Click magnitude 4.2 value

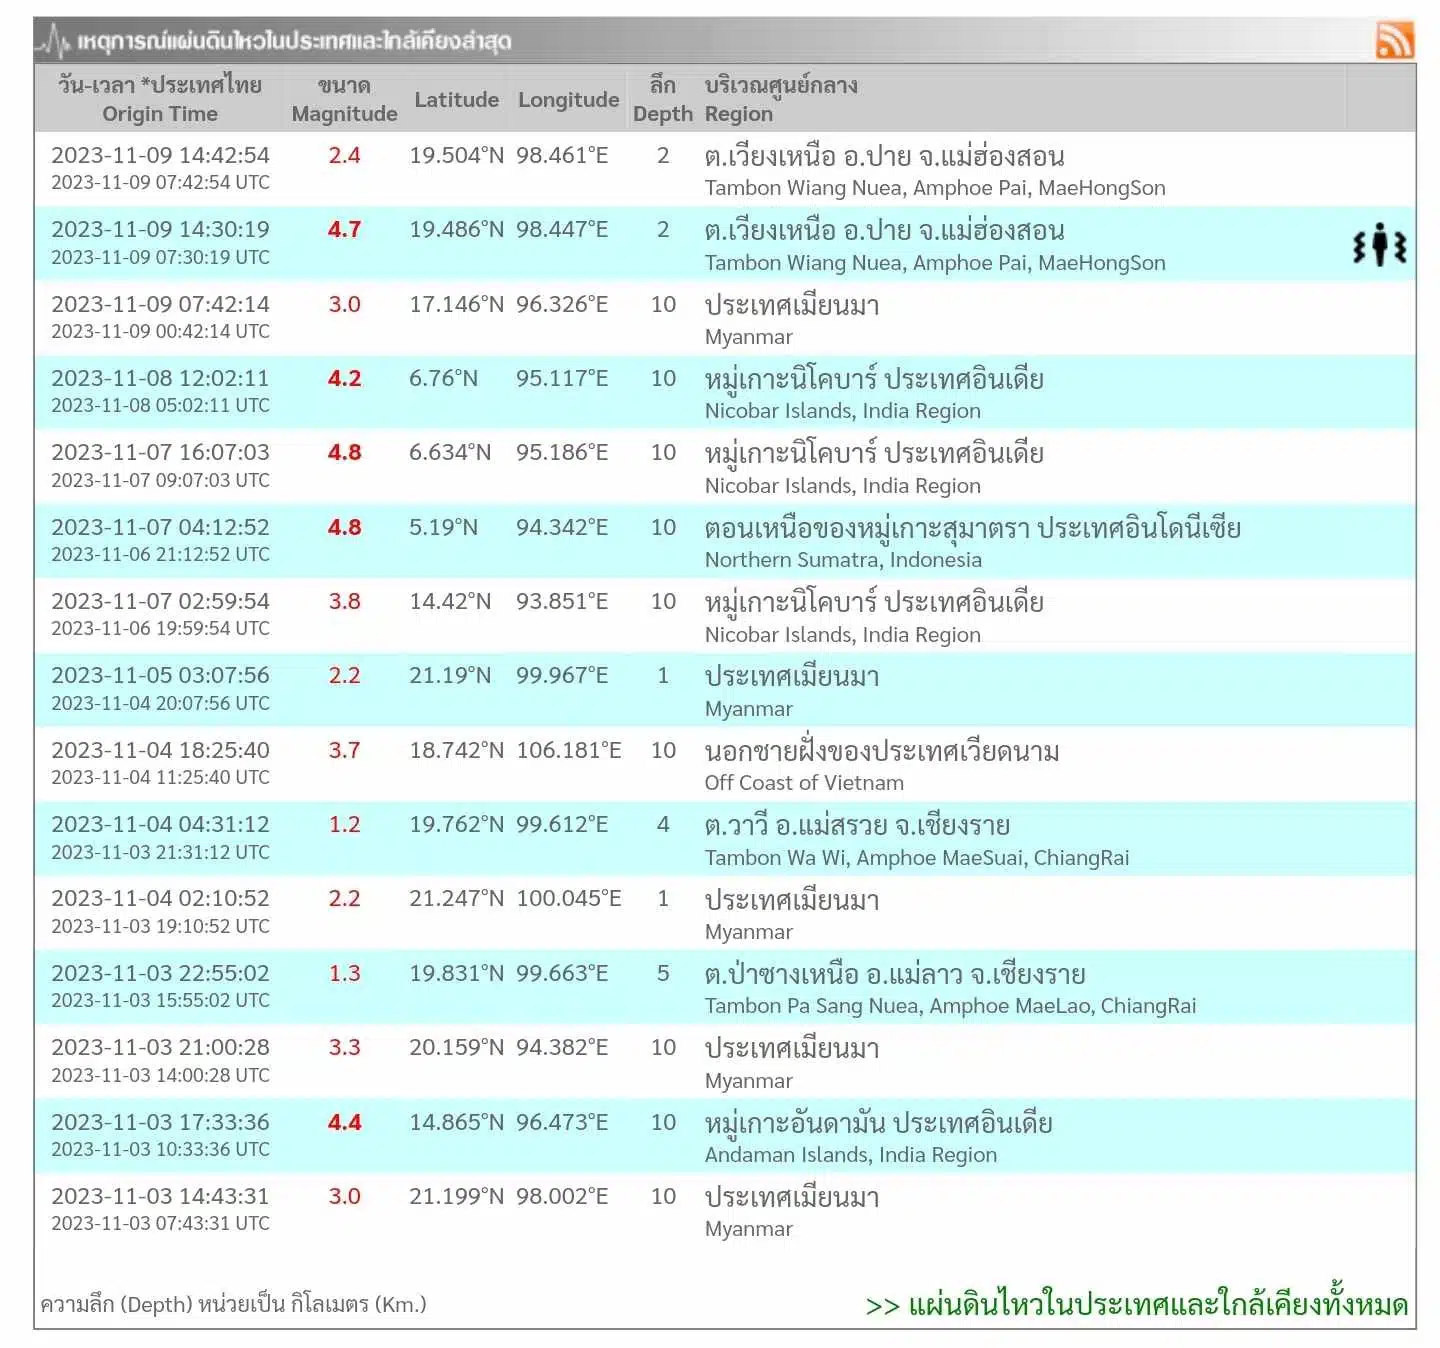(x=344, y=378)
